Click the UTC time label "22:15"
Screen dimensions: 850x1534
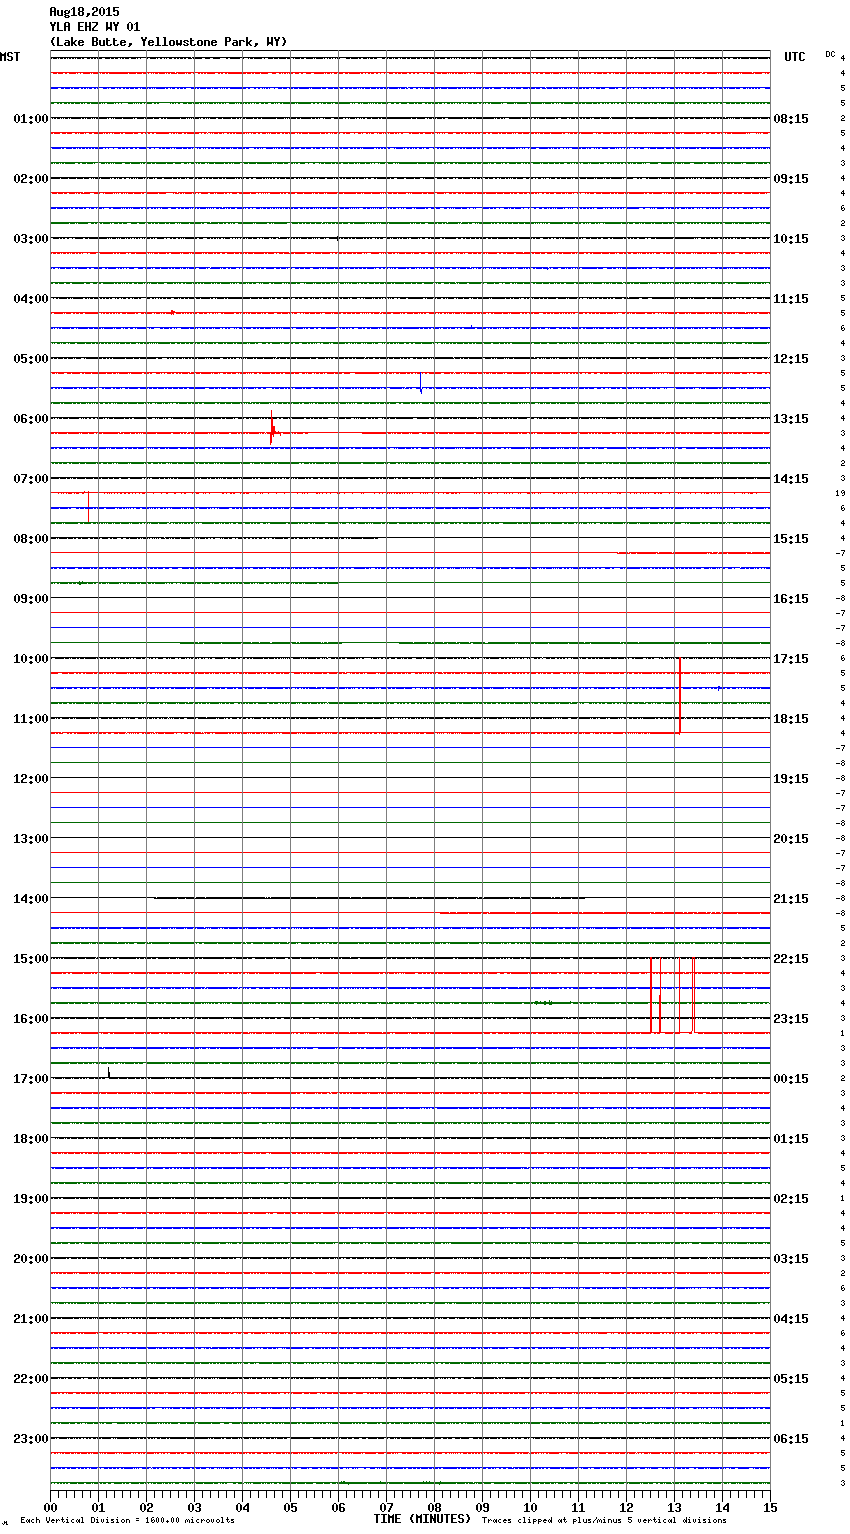[x=791, y=959]
